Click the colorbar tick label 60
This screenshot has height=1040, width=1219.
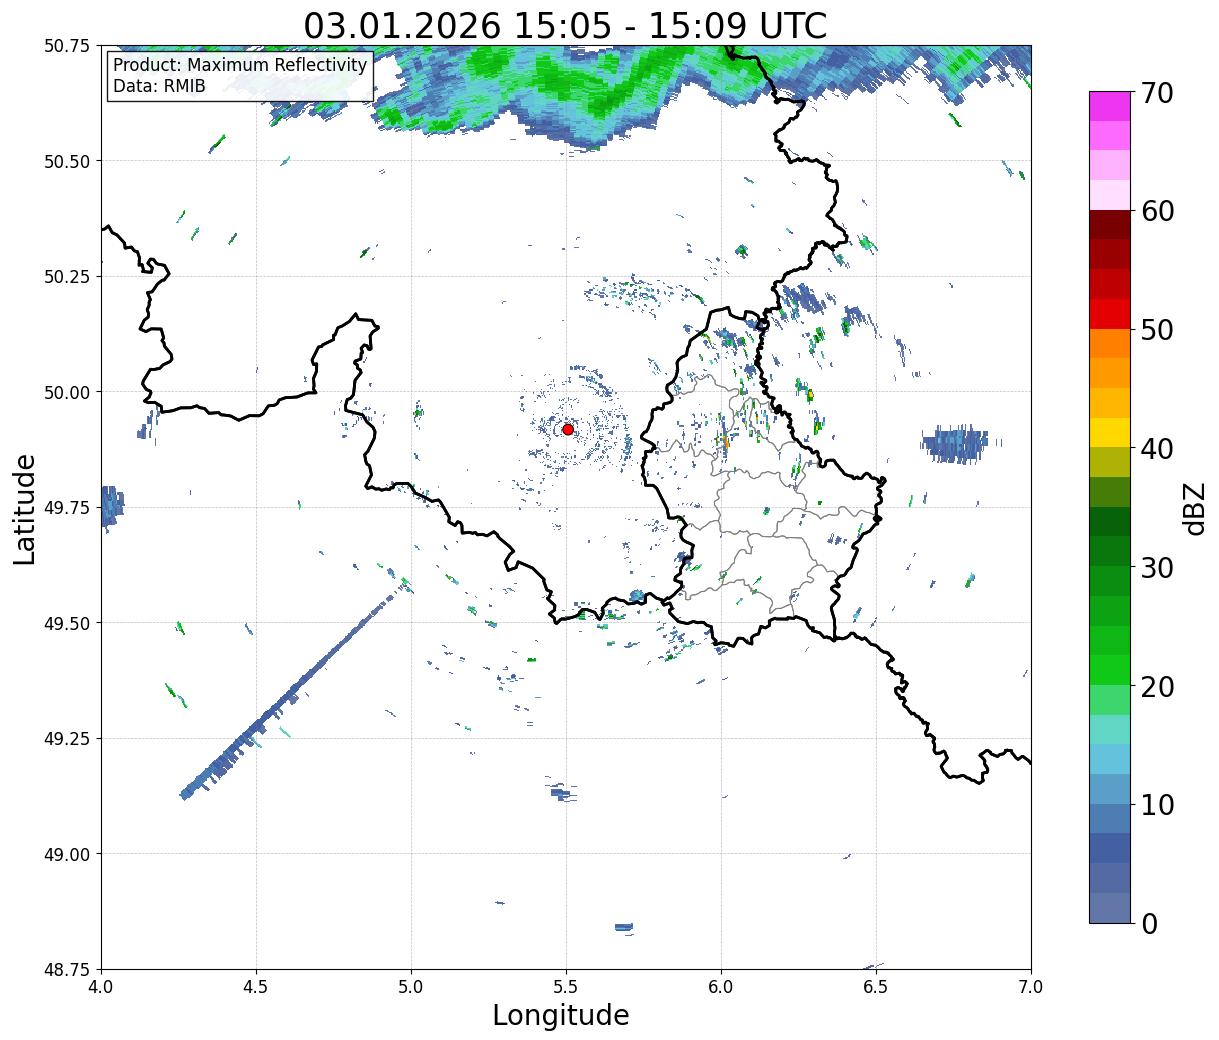[x=1156, y=211]
